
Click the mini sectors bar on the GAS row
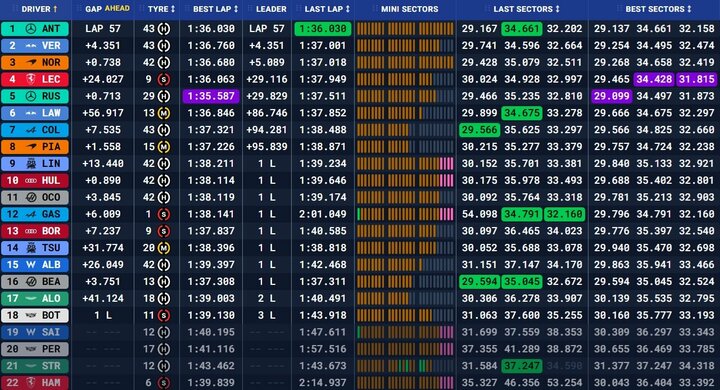(405, 214)
